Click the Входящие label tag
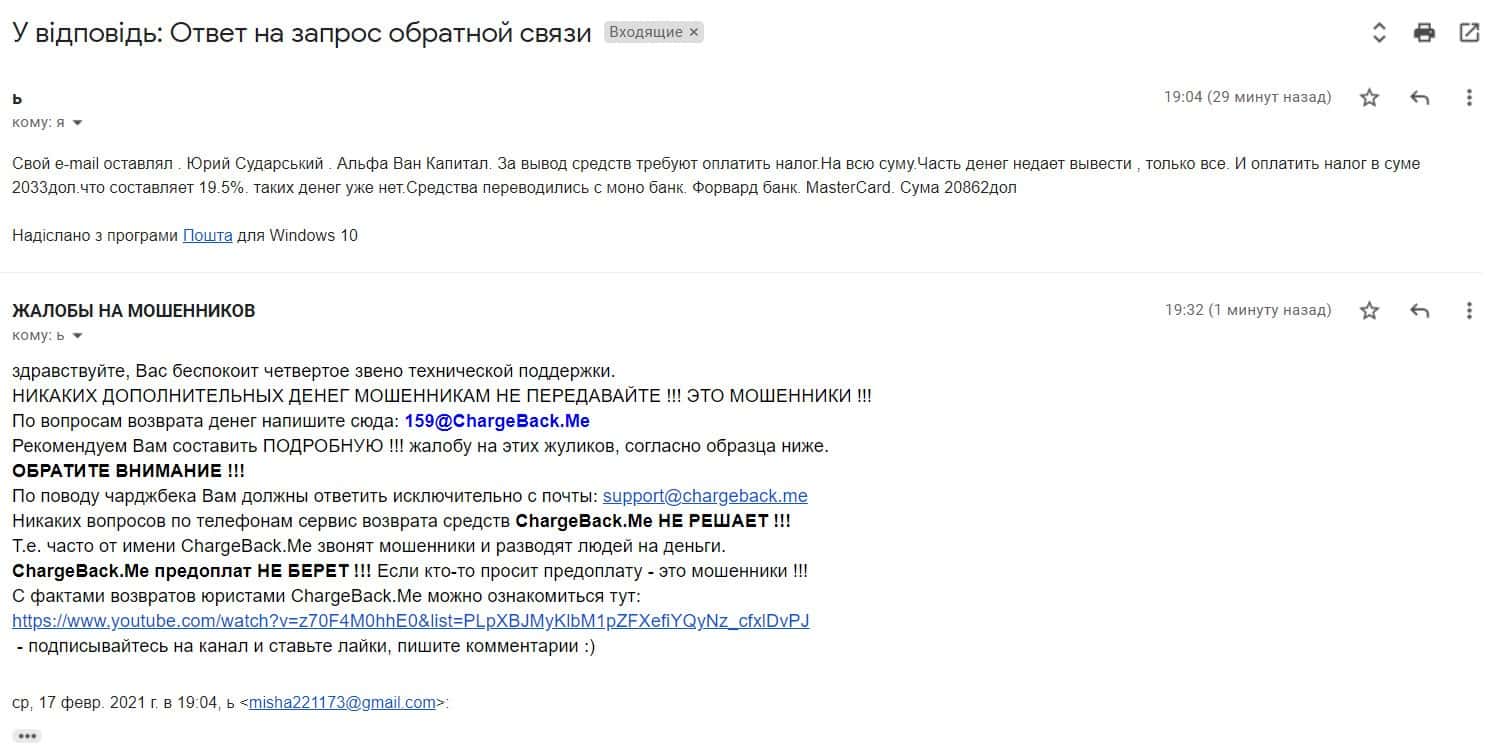This screenshot has height=753, width=1499. [646, 33]
